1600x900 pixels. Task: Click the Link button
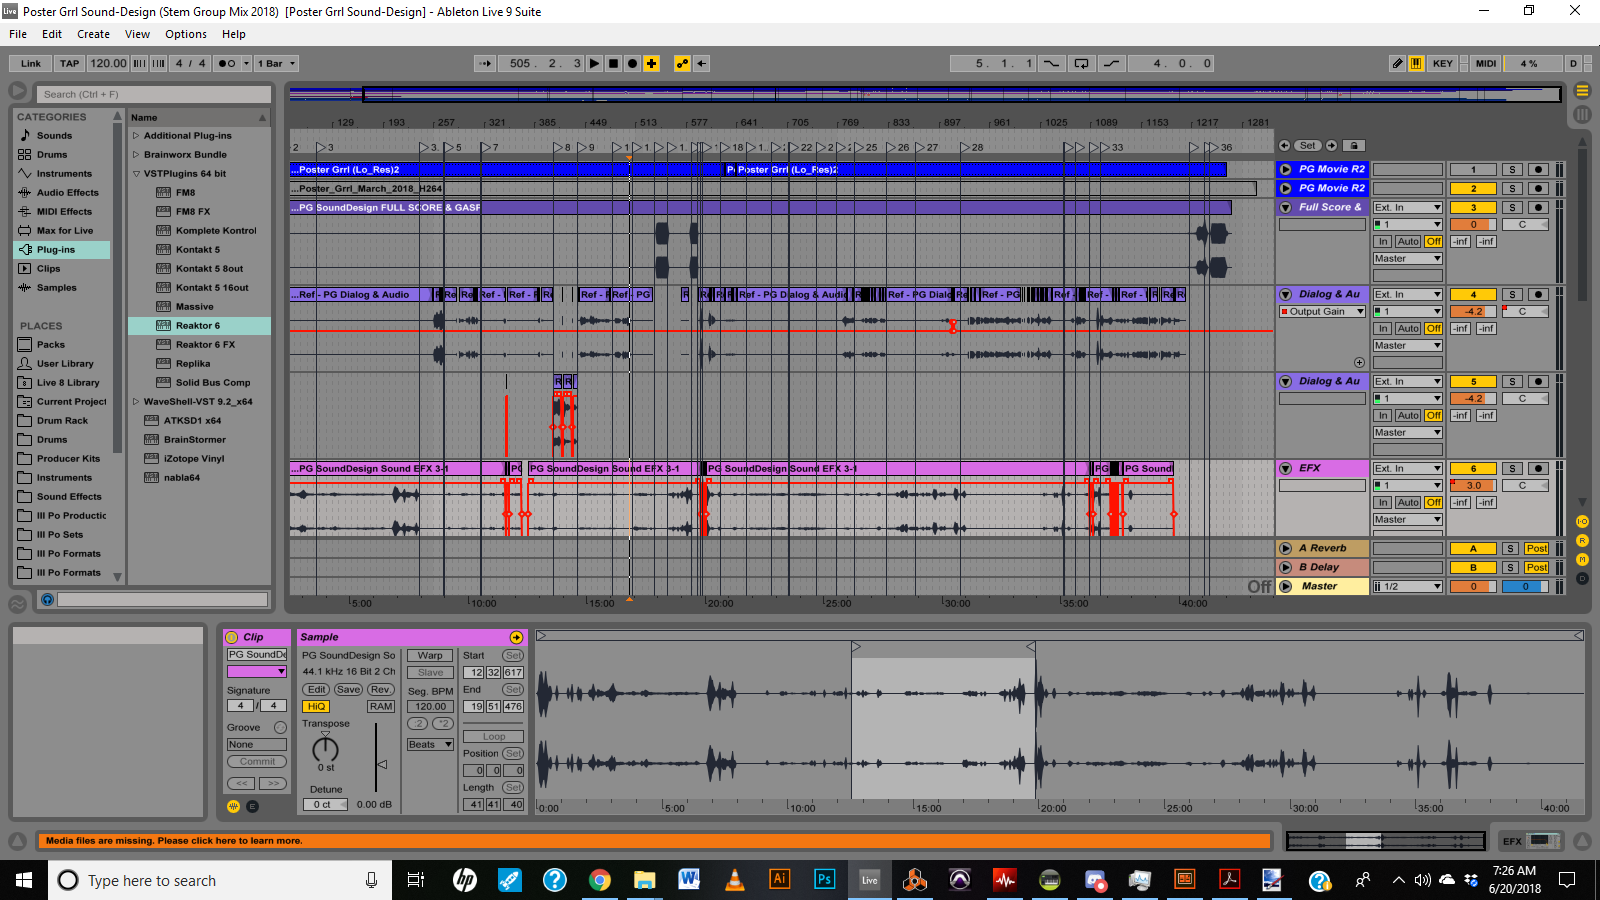pos(31,63)
